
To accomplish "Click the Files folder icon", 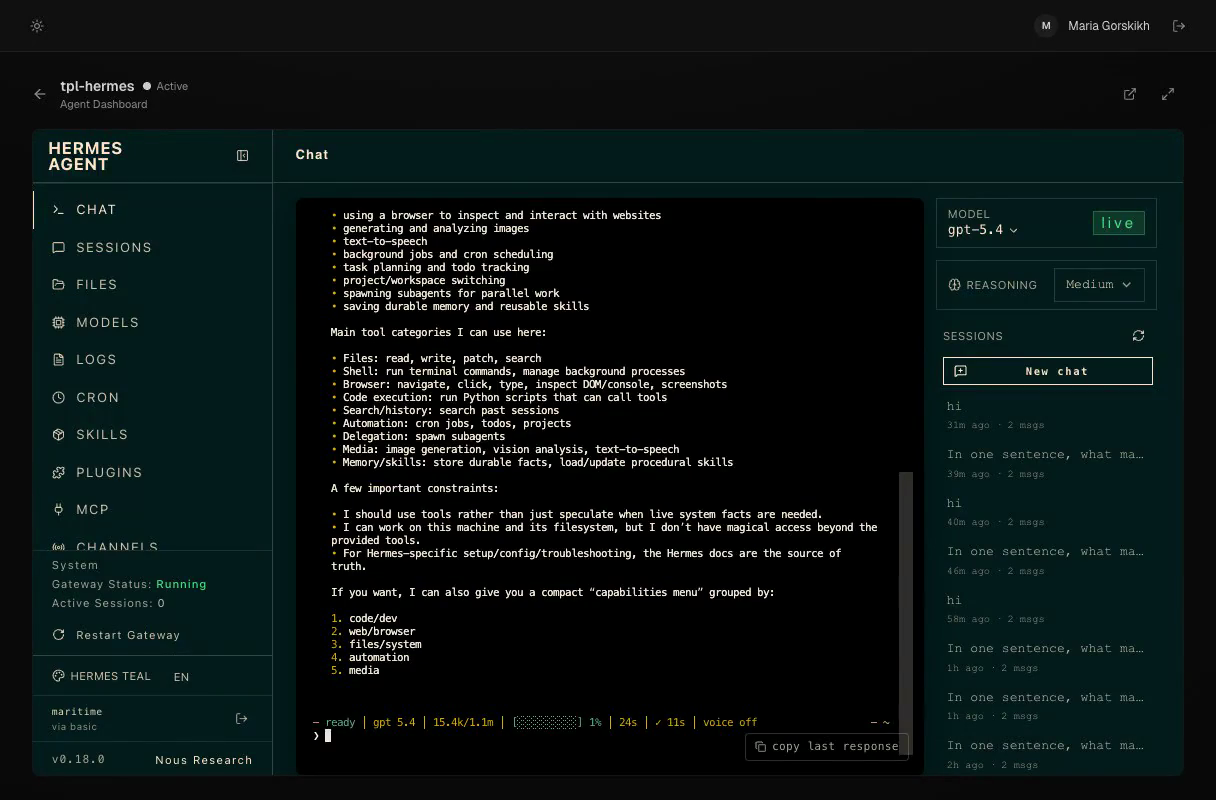I will pyautogui.click(x=58, y=284).
